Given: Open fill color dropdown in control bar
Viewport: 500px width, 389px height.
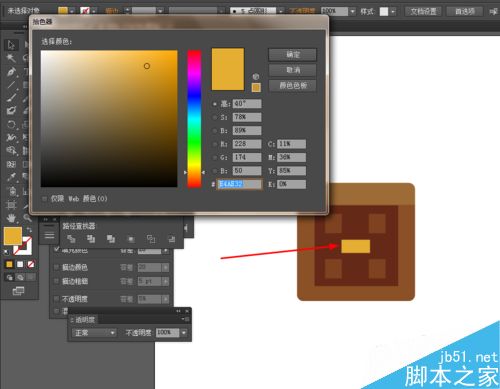Looking at the screenshot, I should (71, 11).
